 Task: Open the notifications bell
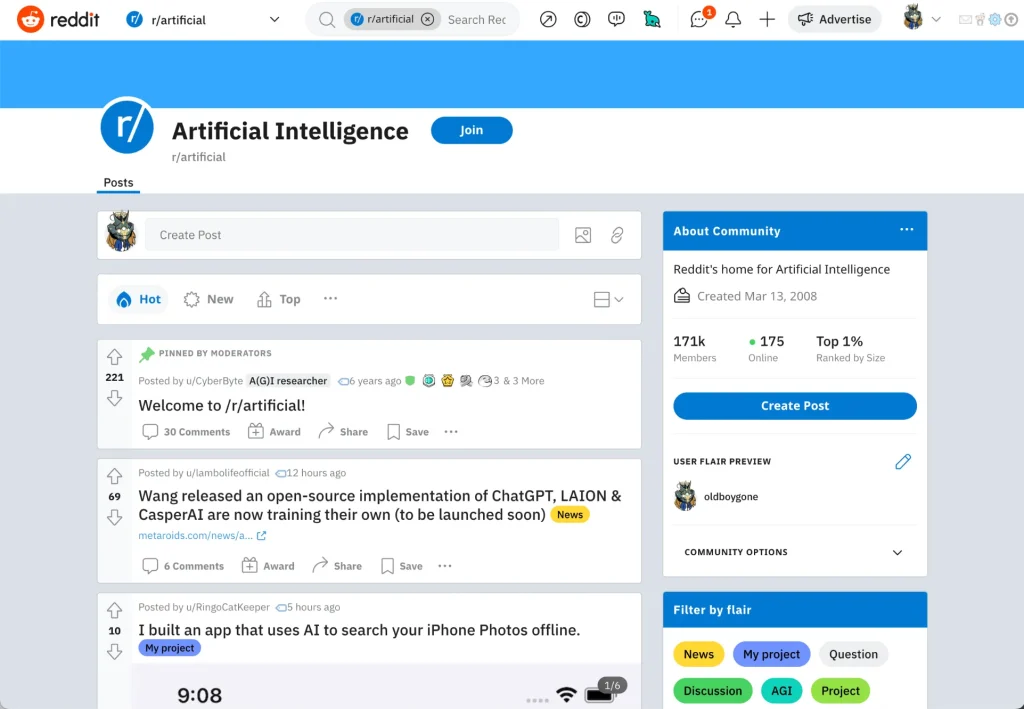click(x=733, y=20)
